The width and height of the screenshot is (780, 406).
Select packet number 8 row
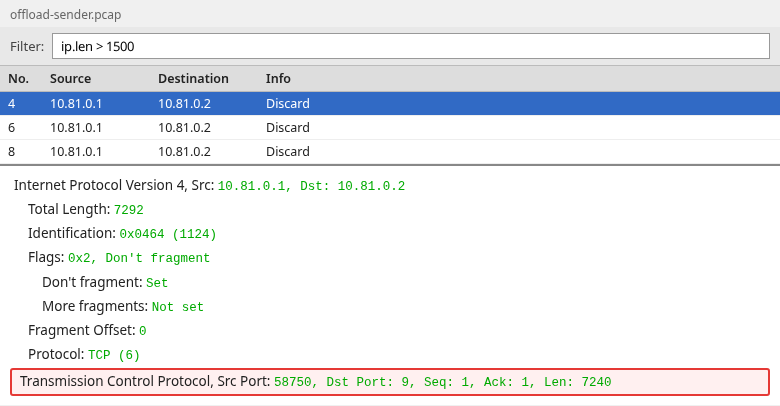pyautogui.click(x=390, y=151)
